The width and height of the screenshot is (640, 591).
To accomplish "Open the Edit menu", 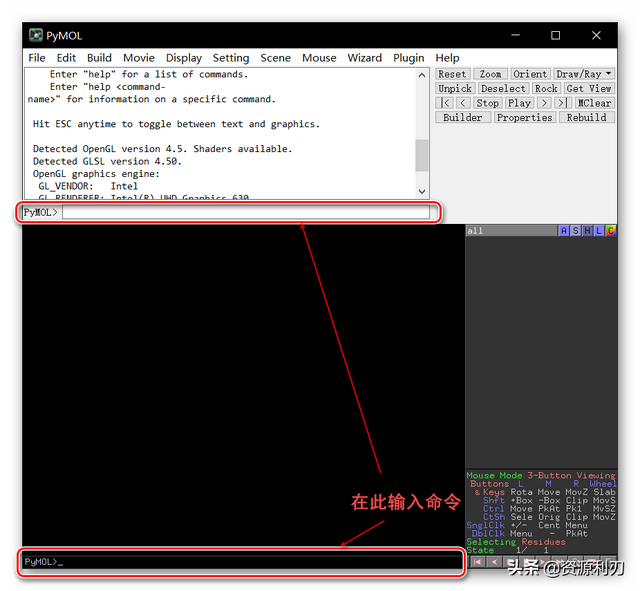I will (66, 58).
